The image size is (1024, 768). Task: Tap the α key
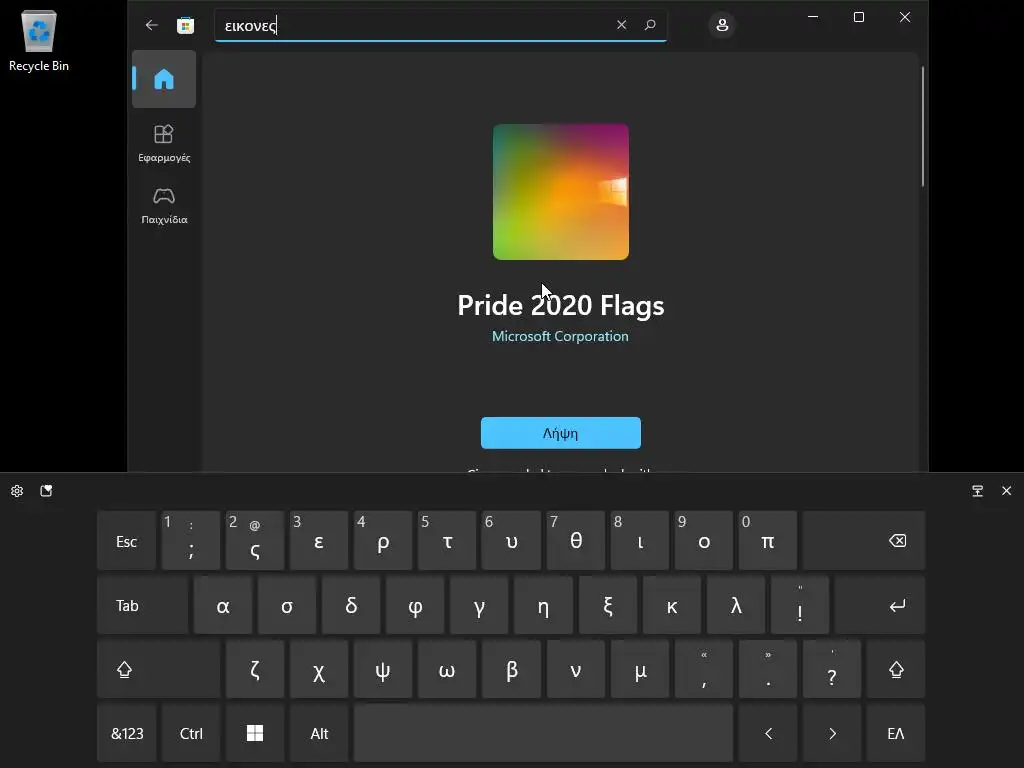coord(223,605)
